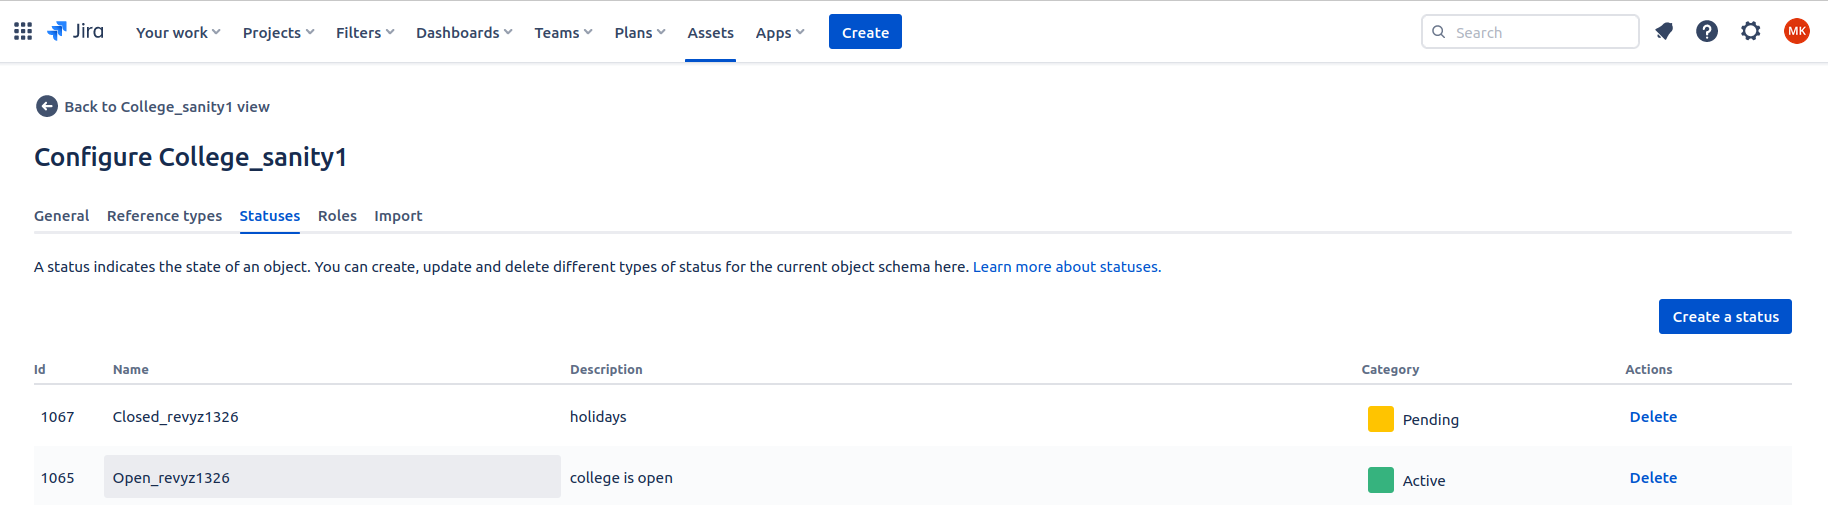
Task: Open the MK profile avatar
Action: coord(1796,32)
